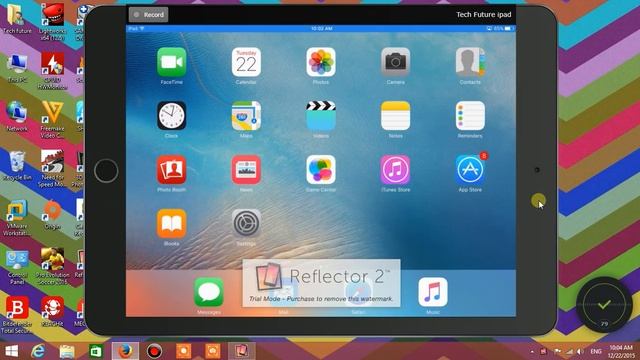Viewport: 640px width, 360px height.
Task: Open Freemake Video Converter desktop shortcut
Action: tap(52, 120)
